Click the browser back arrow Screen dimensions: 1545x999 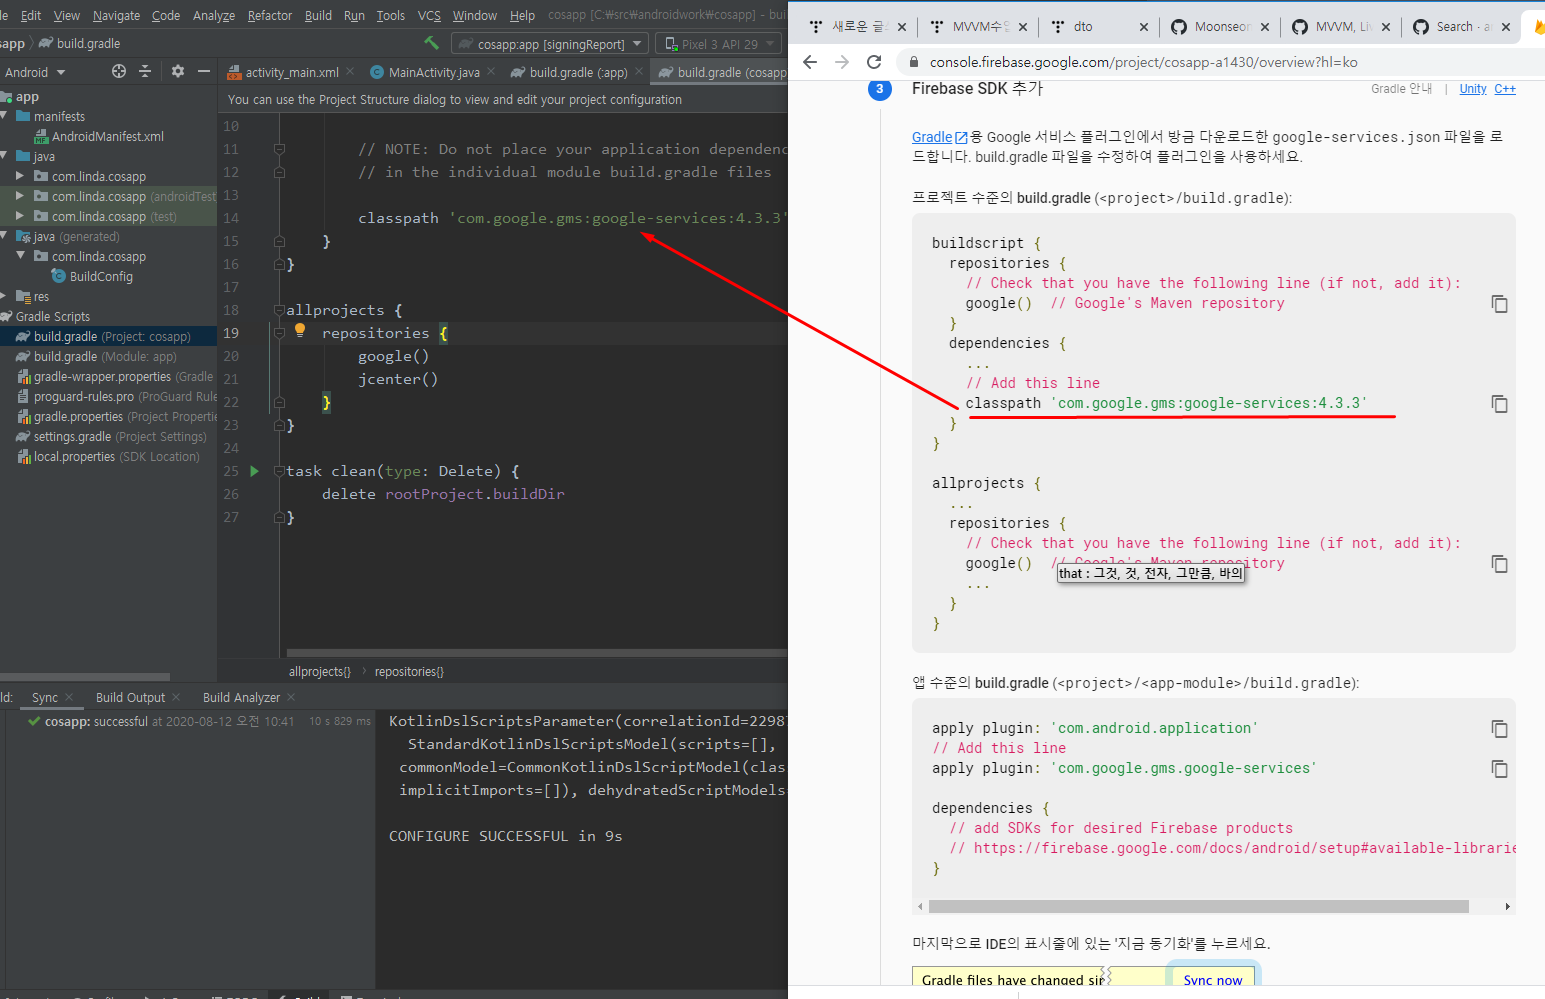(x=810, y=62)
